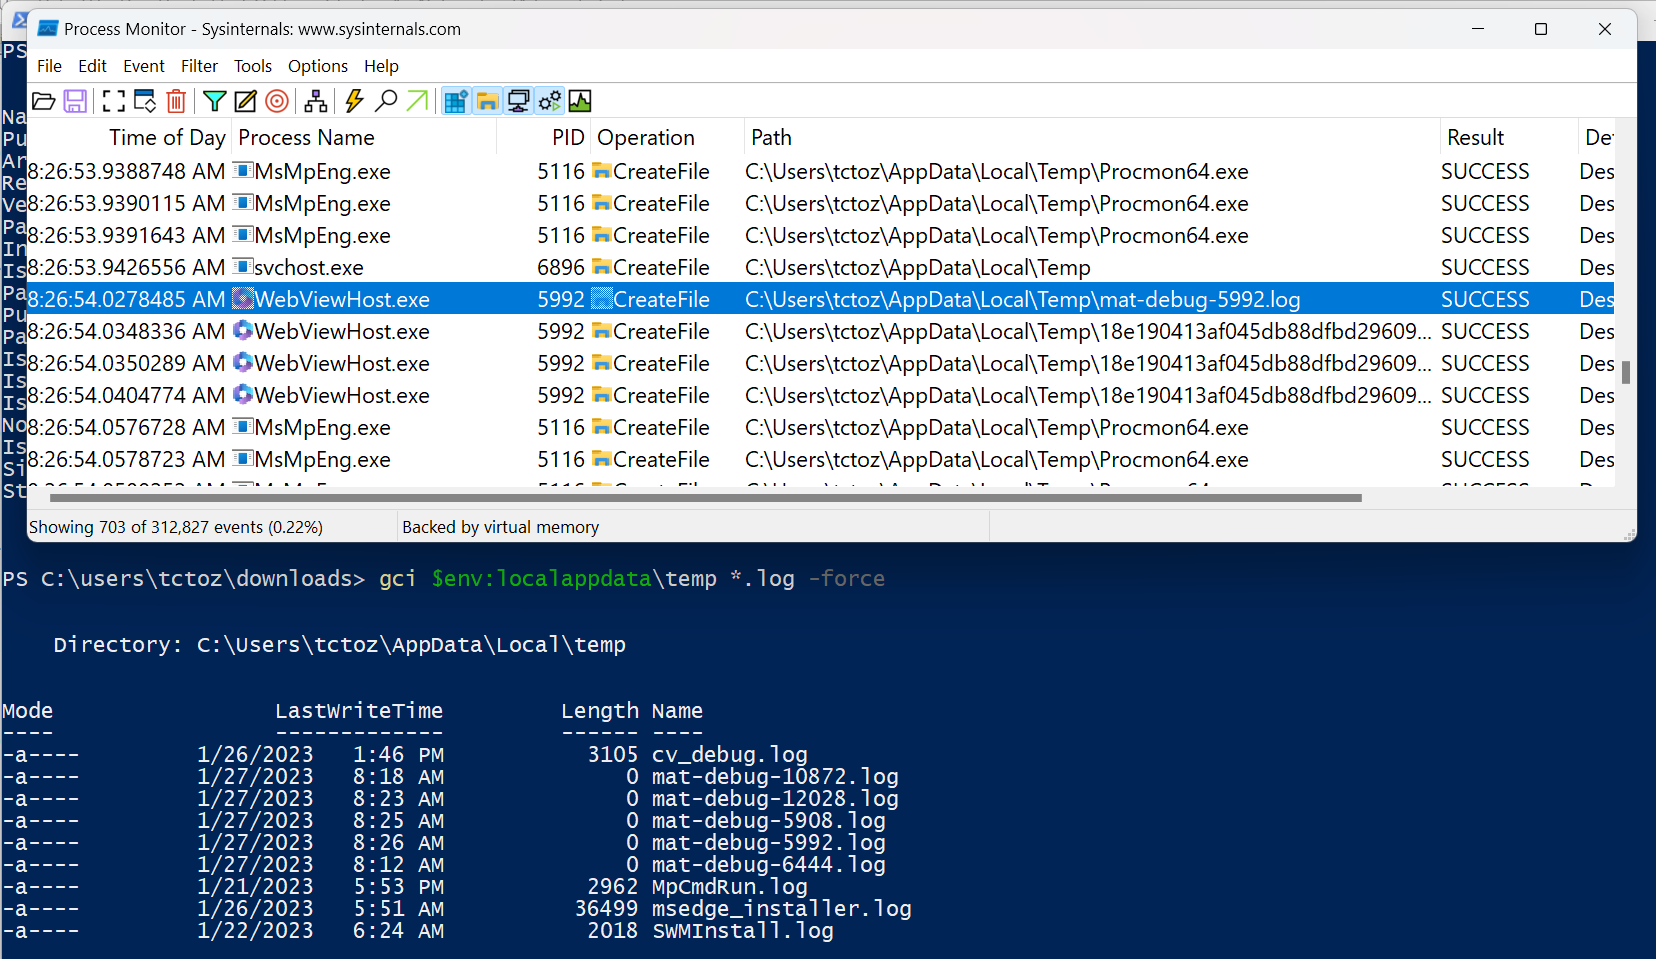Click the green Jump To arrow icon

tap(417, 101)
